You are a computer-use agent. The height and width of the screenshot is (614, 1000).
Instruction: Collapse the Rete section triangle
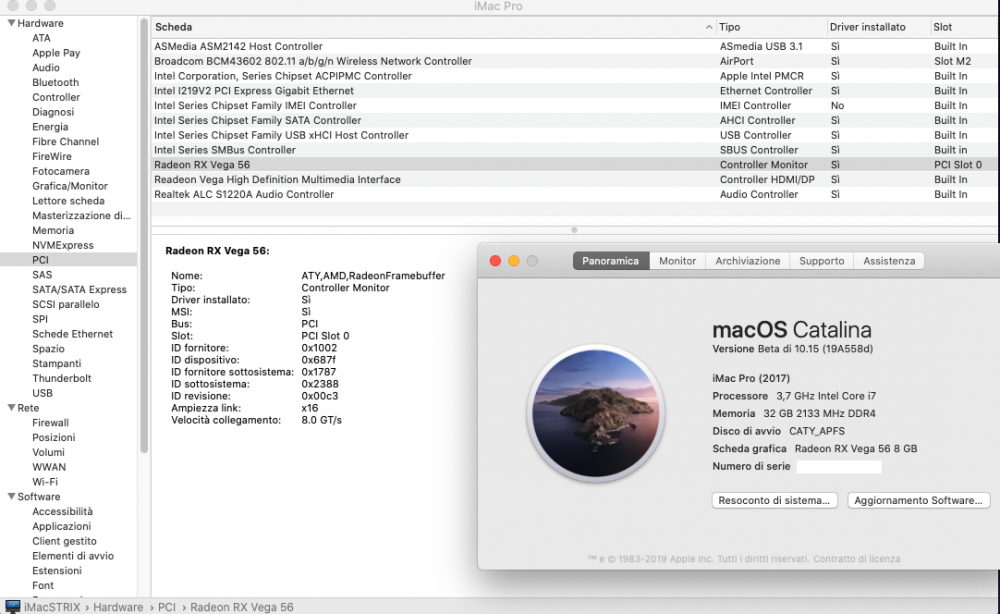(x=11, y=407)
